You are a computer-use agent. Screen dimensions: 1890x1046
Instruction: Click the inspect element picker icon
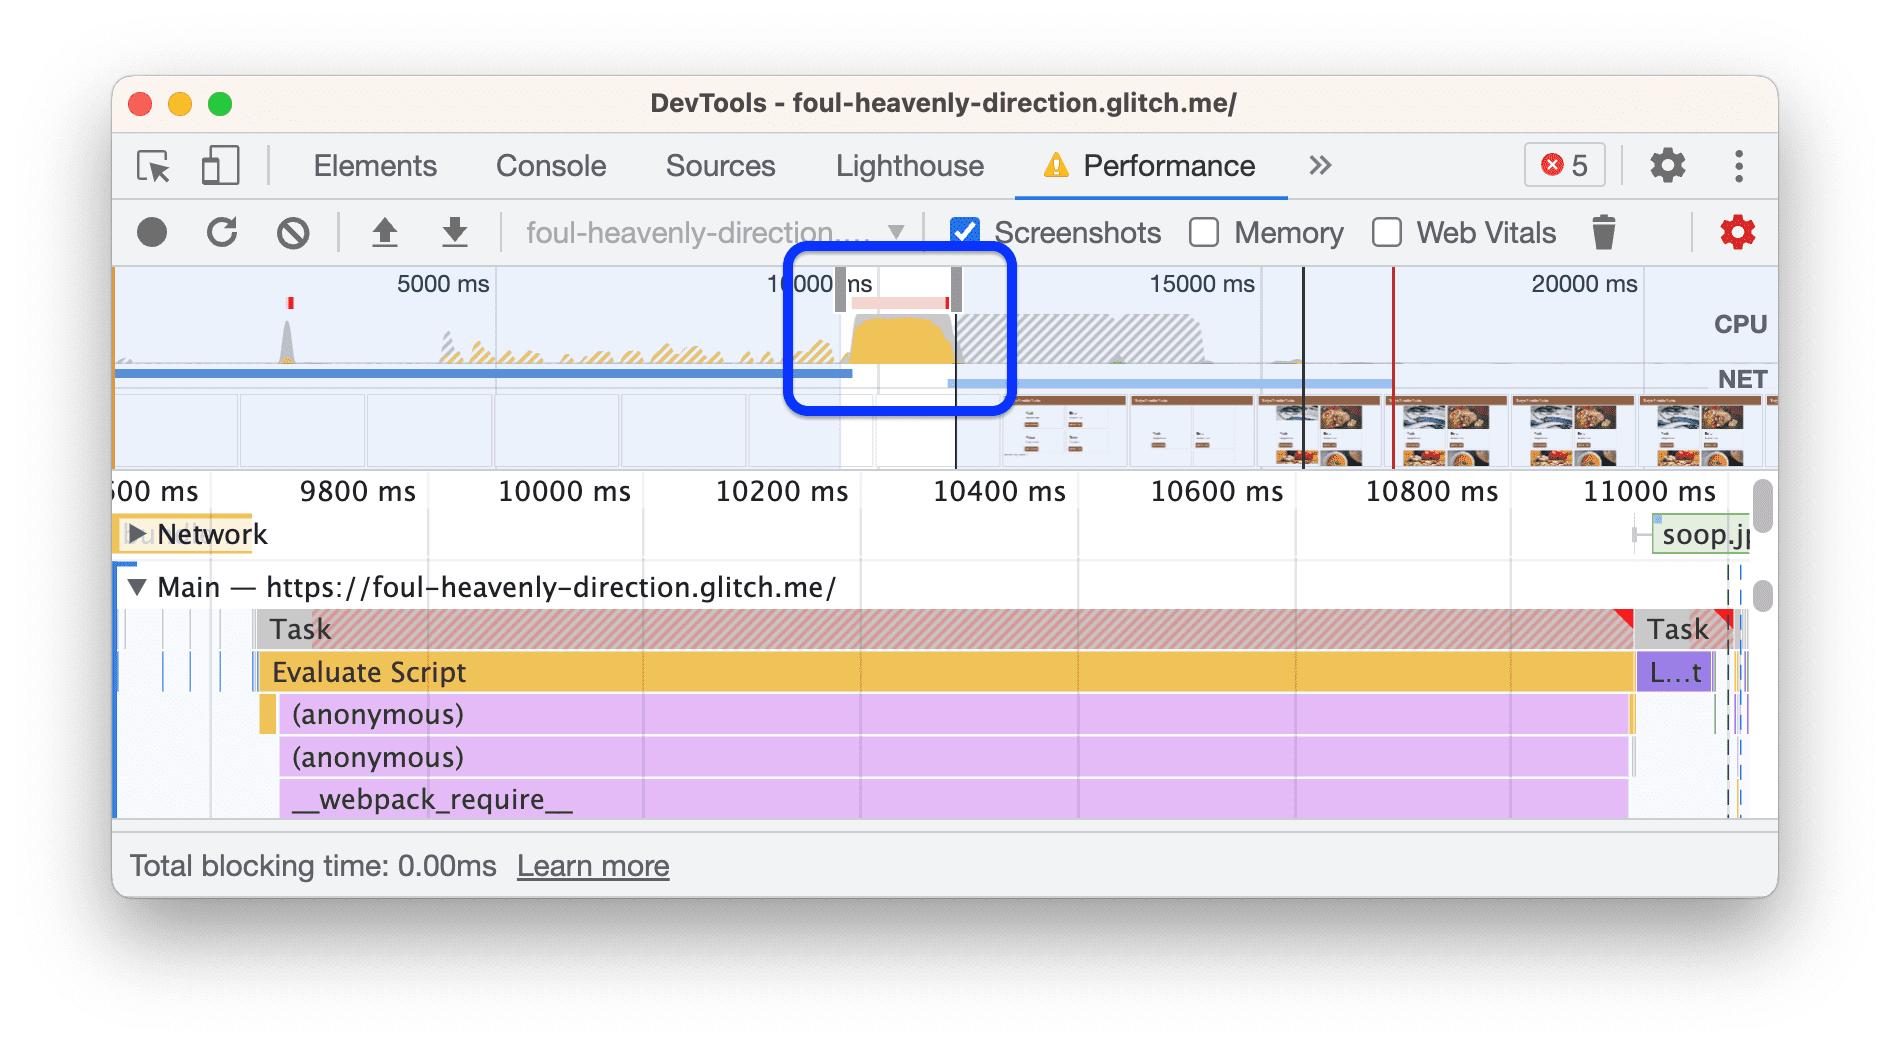[x=154, y=166]
